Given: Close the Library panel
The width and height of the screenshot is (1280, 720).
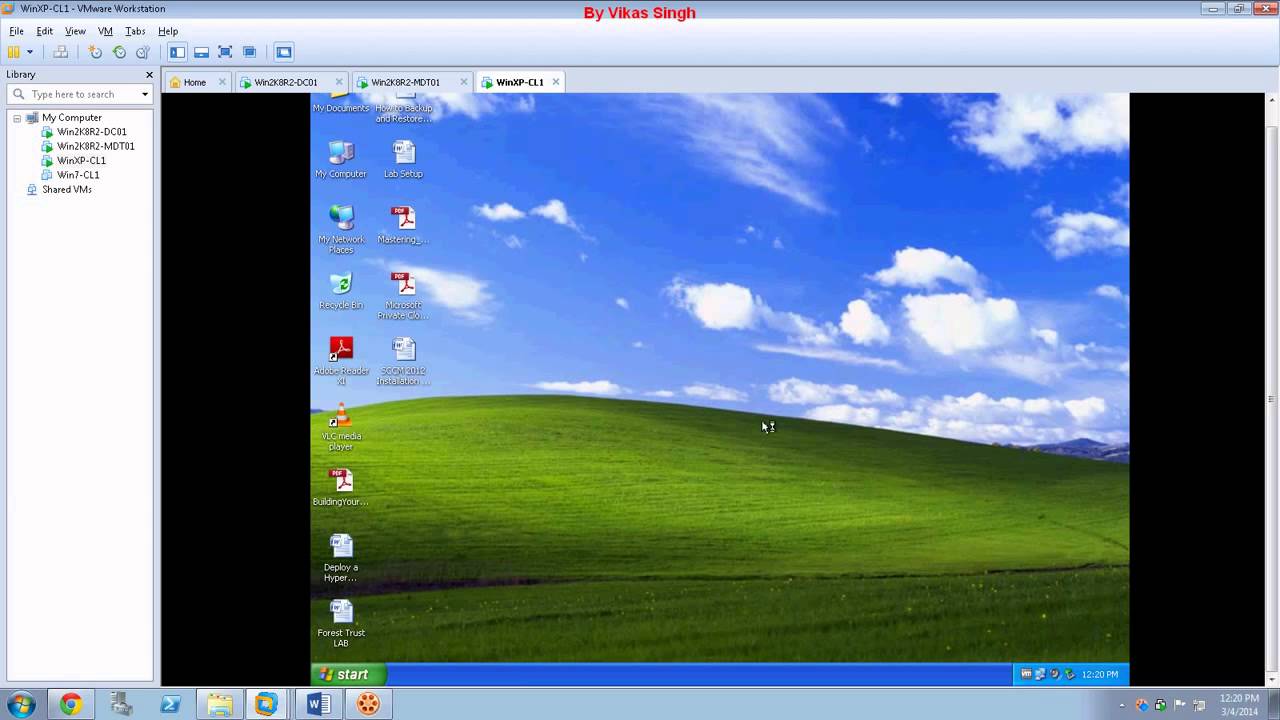Looking at the screenshot, I should [149, 75].
